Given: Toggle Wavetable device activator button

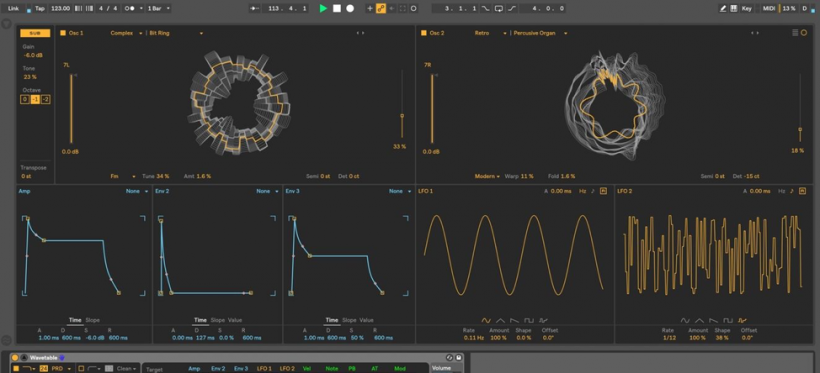Looking at the screenshot, I should (15, 358).
